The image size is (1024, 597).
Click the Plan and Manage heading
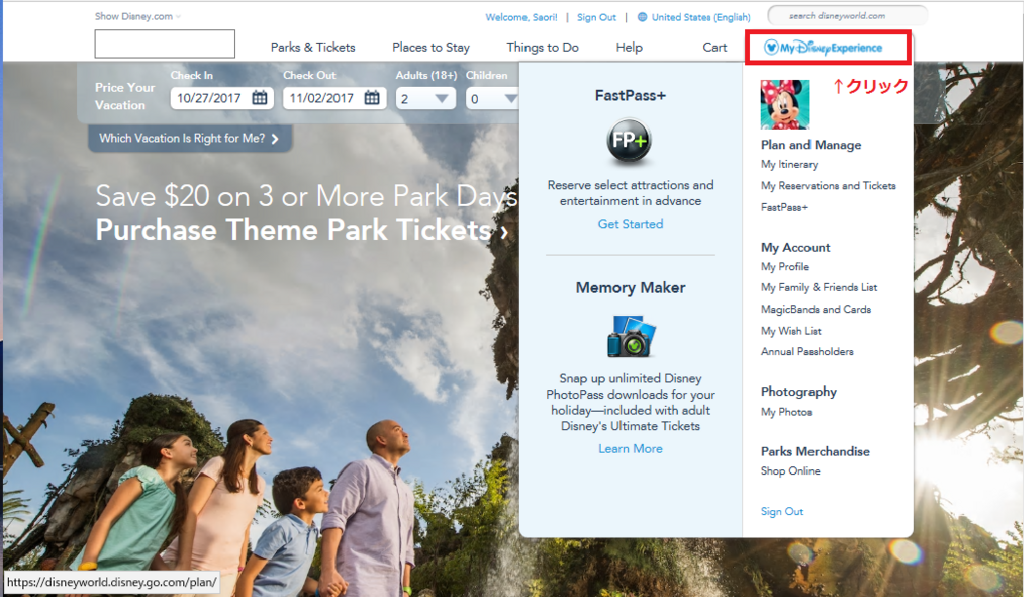click(x=810, y=145)
